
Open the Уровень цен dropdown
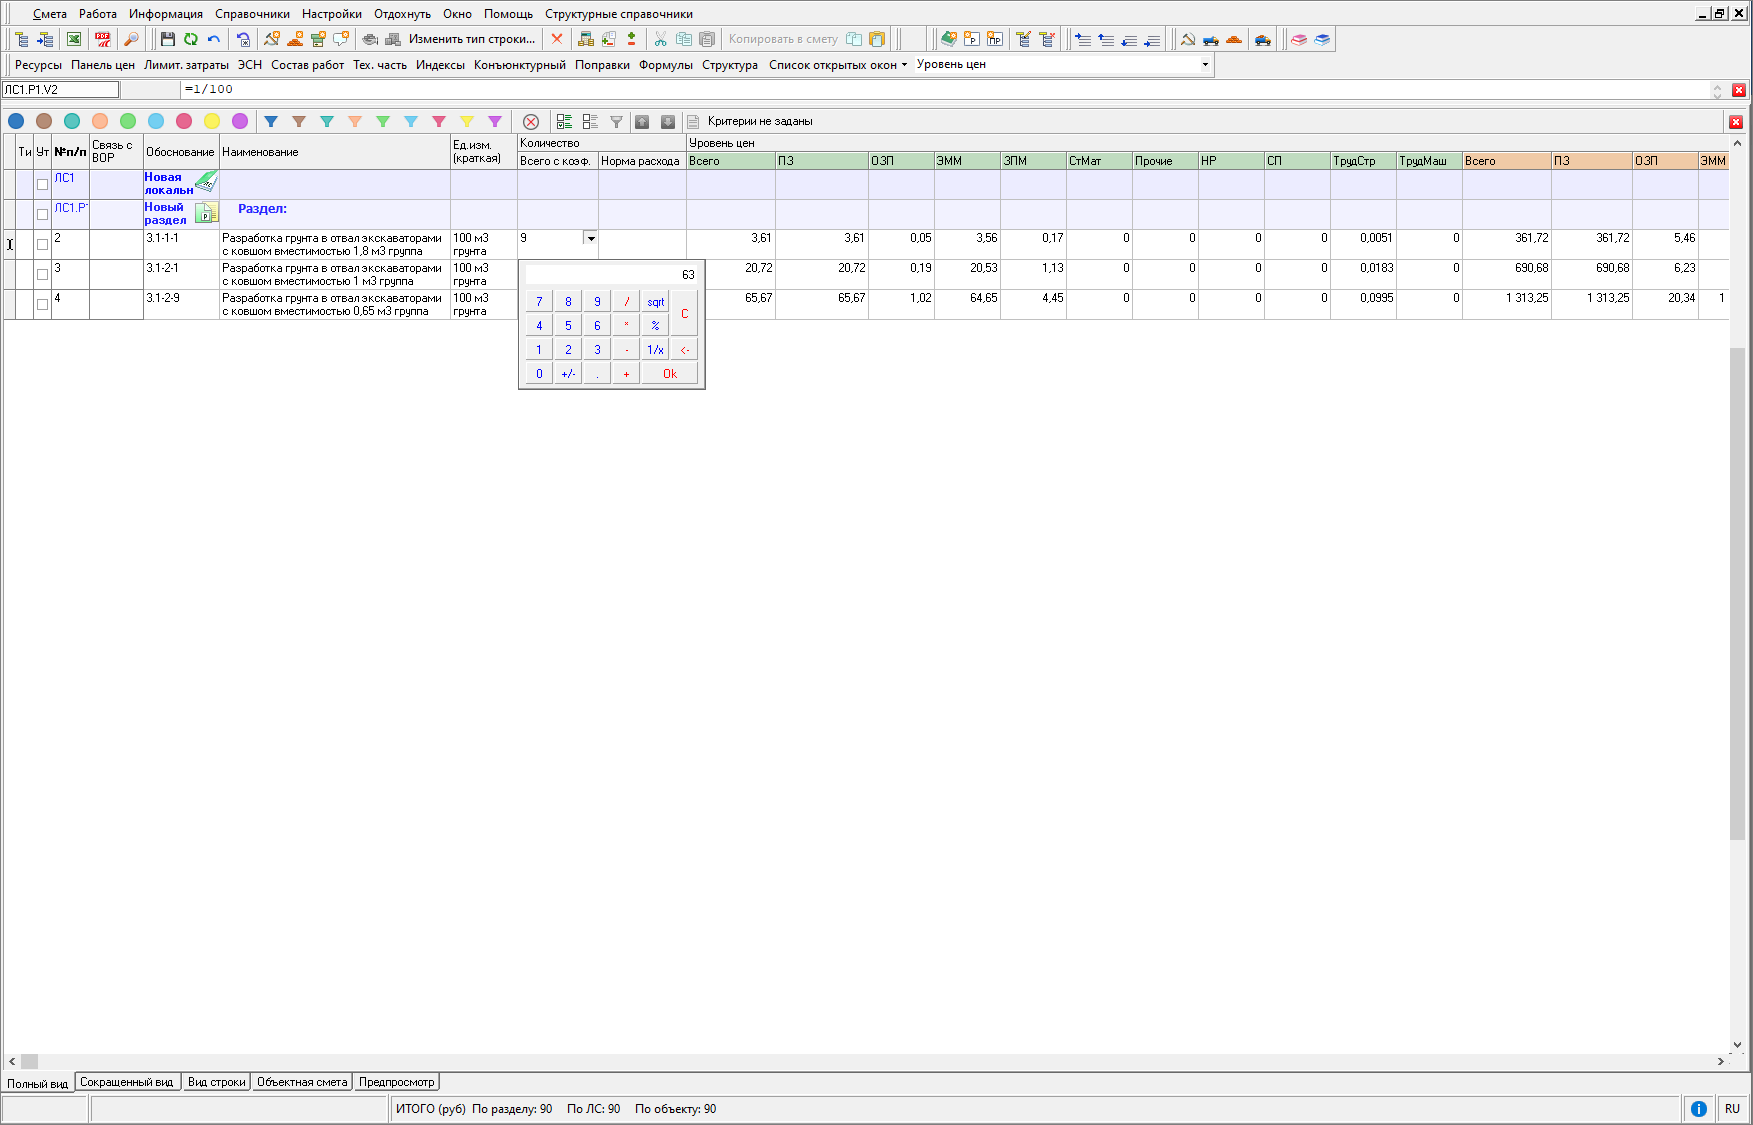coord(1205,64)
